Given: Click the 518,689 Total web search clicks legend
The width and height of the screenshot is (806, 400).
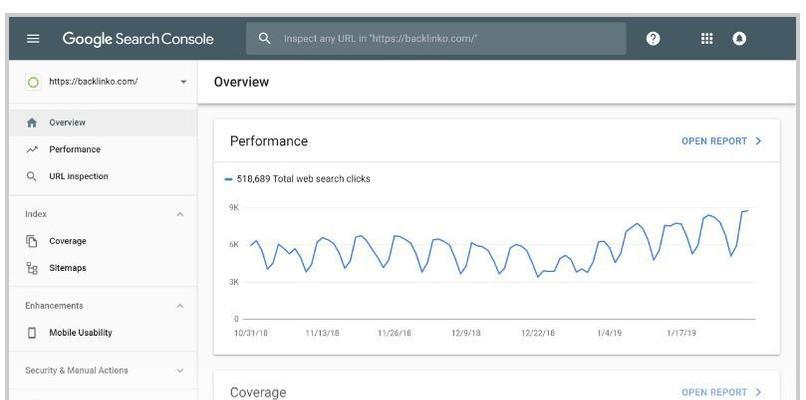Looking at the screenshot, I should point(298,179).
